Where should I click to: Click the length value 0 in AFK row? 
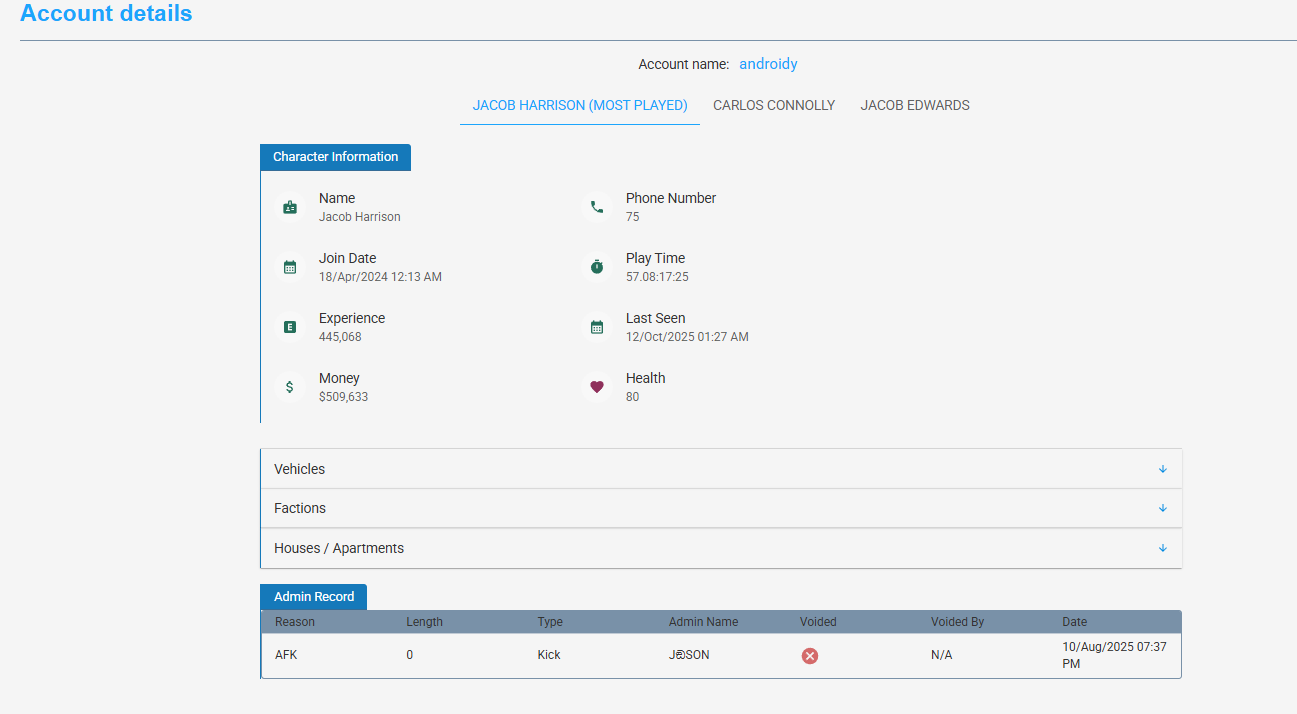tap(410, 655)
